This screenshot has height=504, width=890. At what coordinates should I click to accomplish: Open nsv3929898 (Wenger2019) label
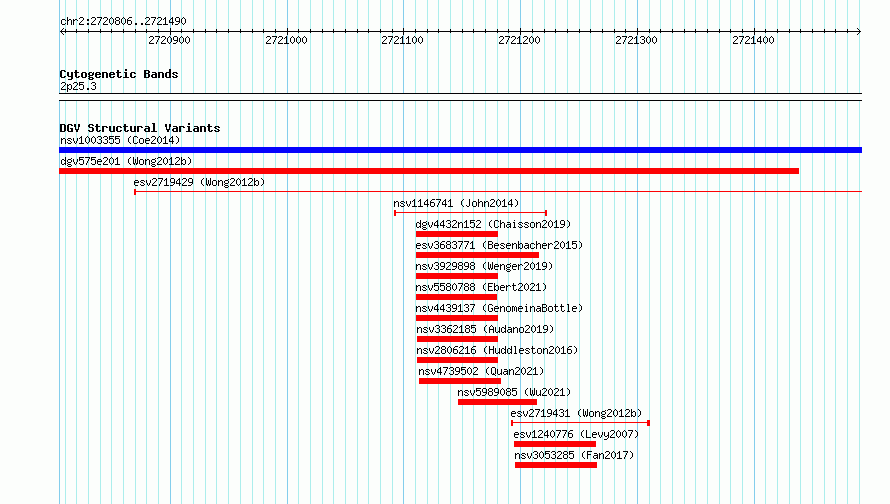click(x=484, y=266)
